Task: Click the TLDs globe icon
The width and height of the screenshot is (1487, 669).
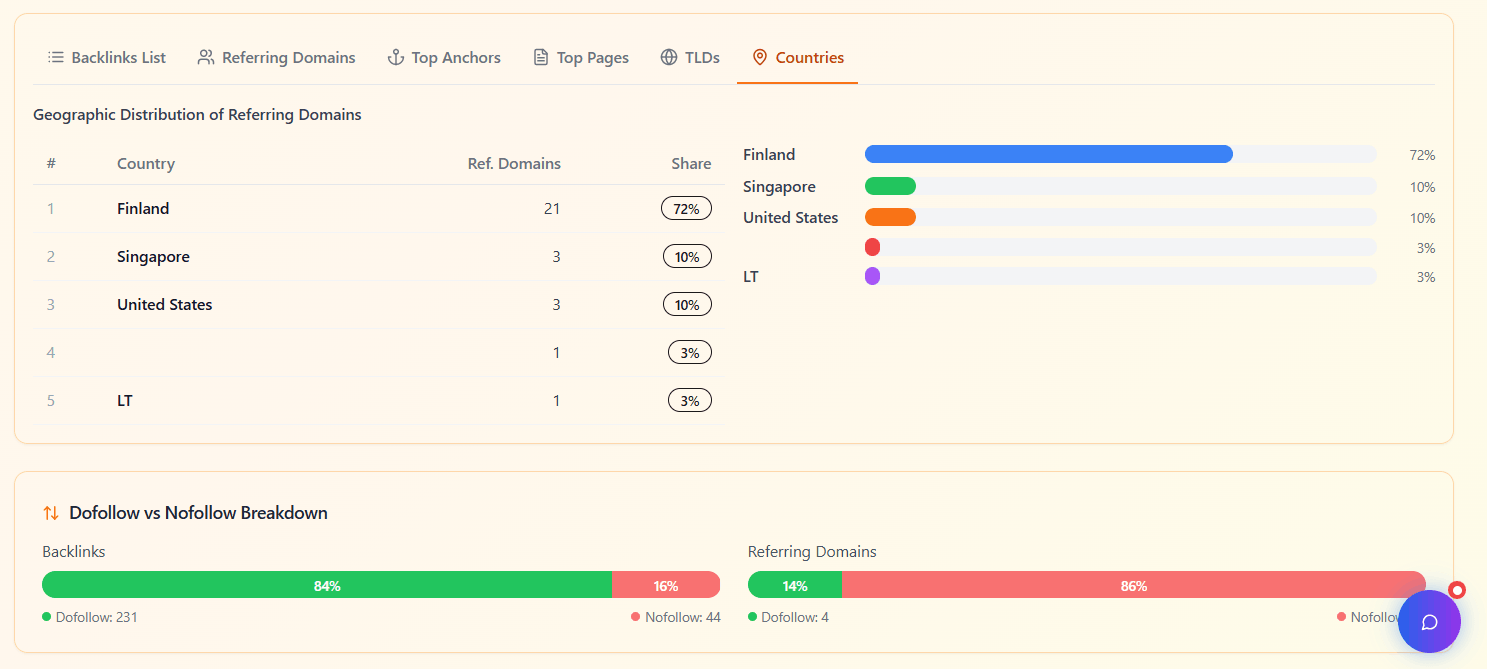Action: click(x=669, y=58)
